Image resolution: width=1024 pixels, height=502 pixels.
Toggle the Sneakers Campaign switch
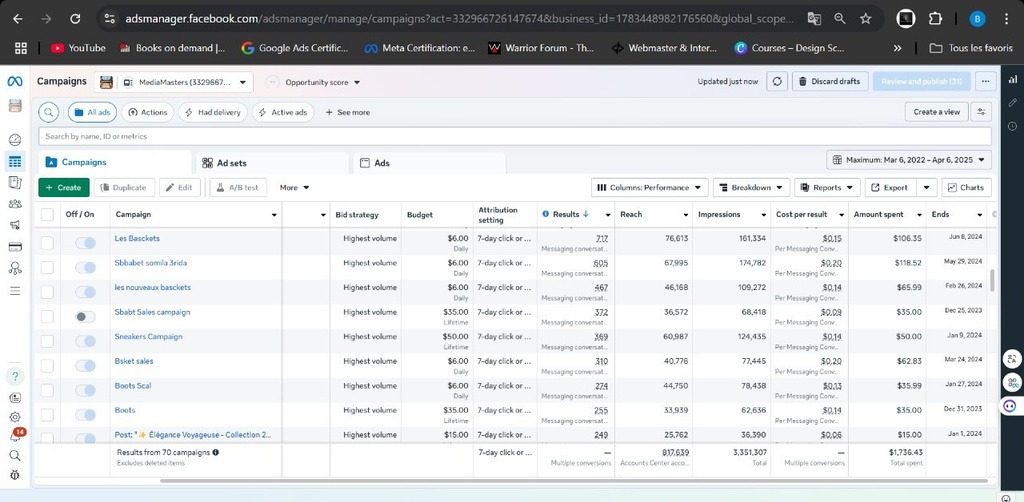[85, 341]
